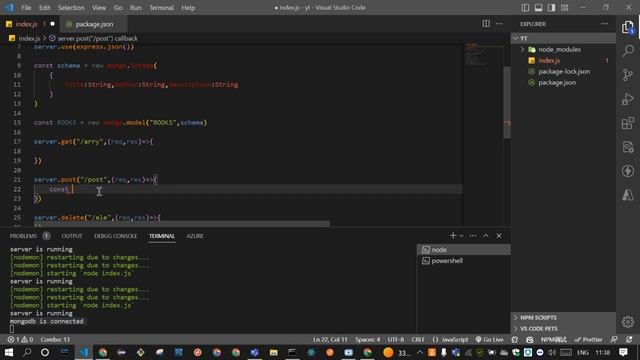
Task: Switch to the package.json editor tab
Action: click(94, 24)
